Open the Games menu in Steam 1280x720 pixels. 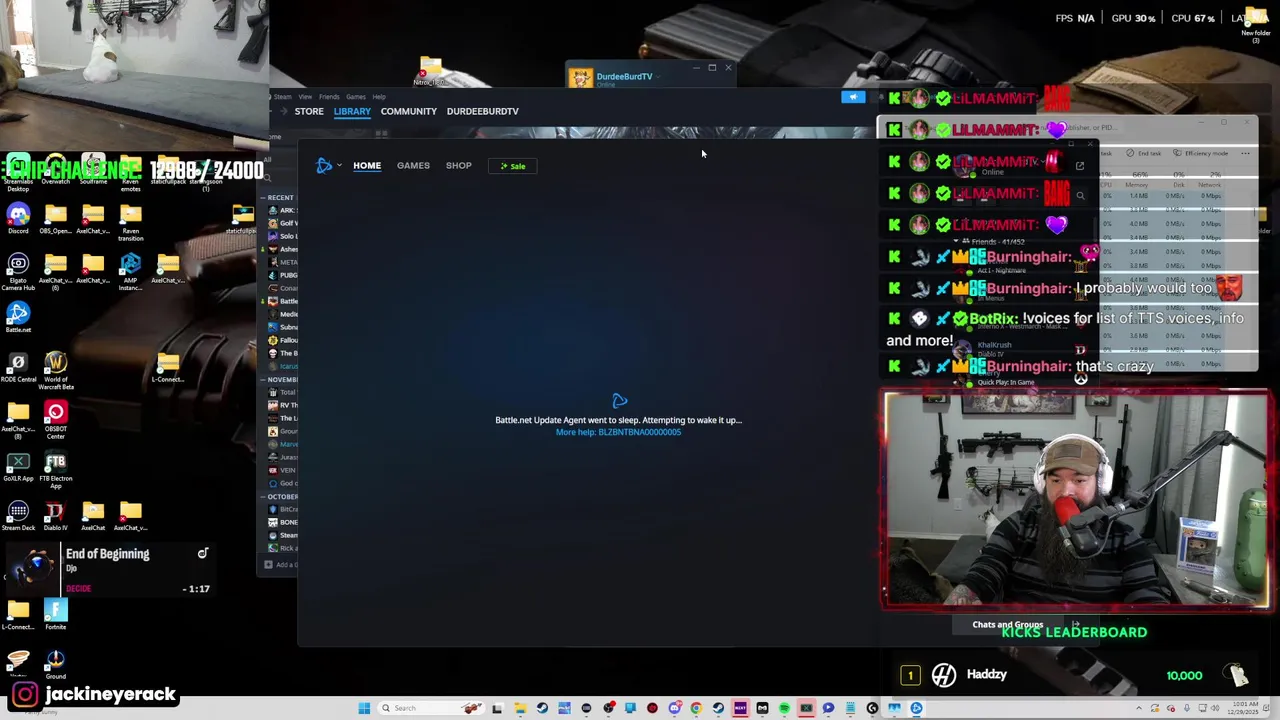[356, 97]
